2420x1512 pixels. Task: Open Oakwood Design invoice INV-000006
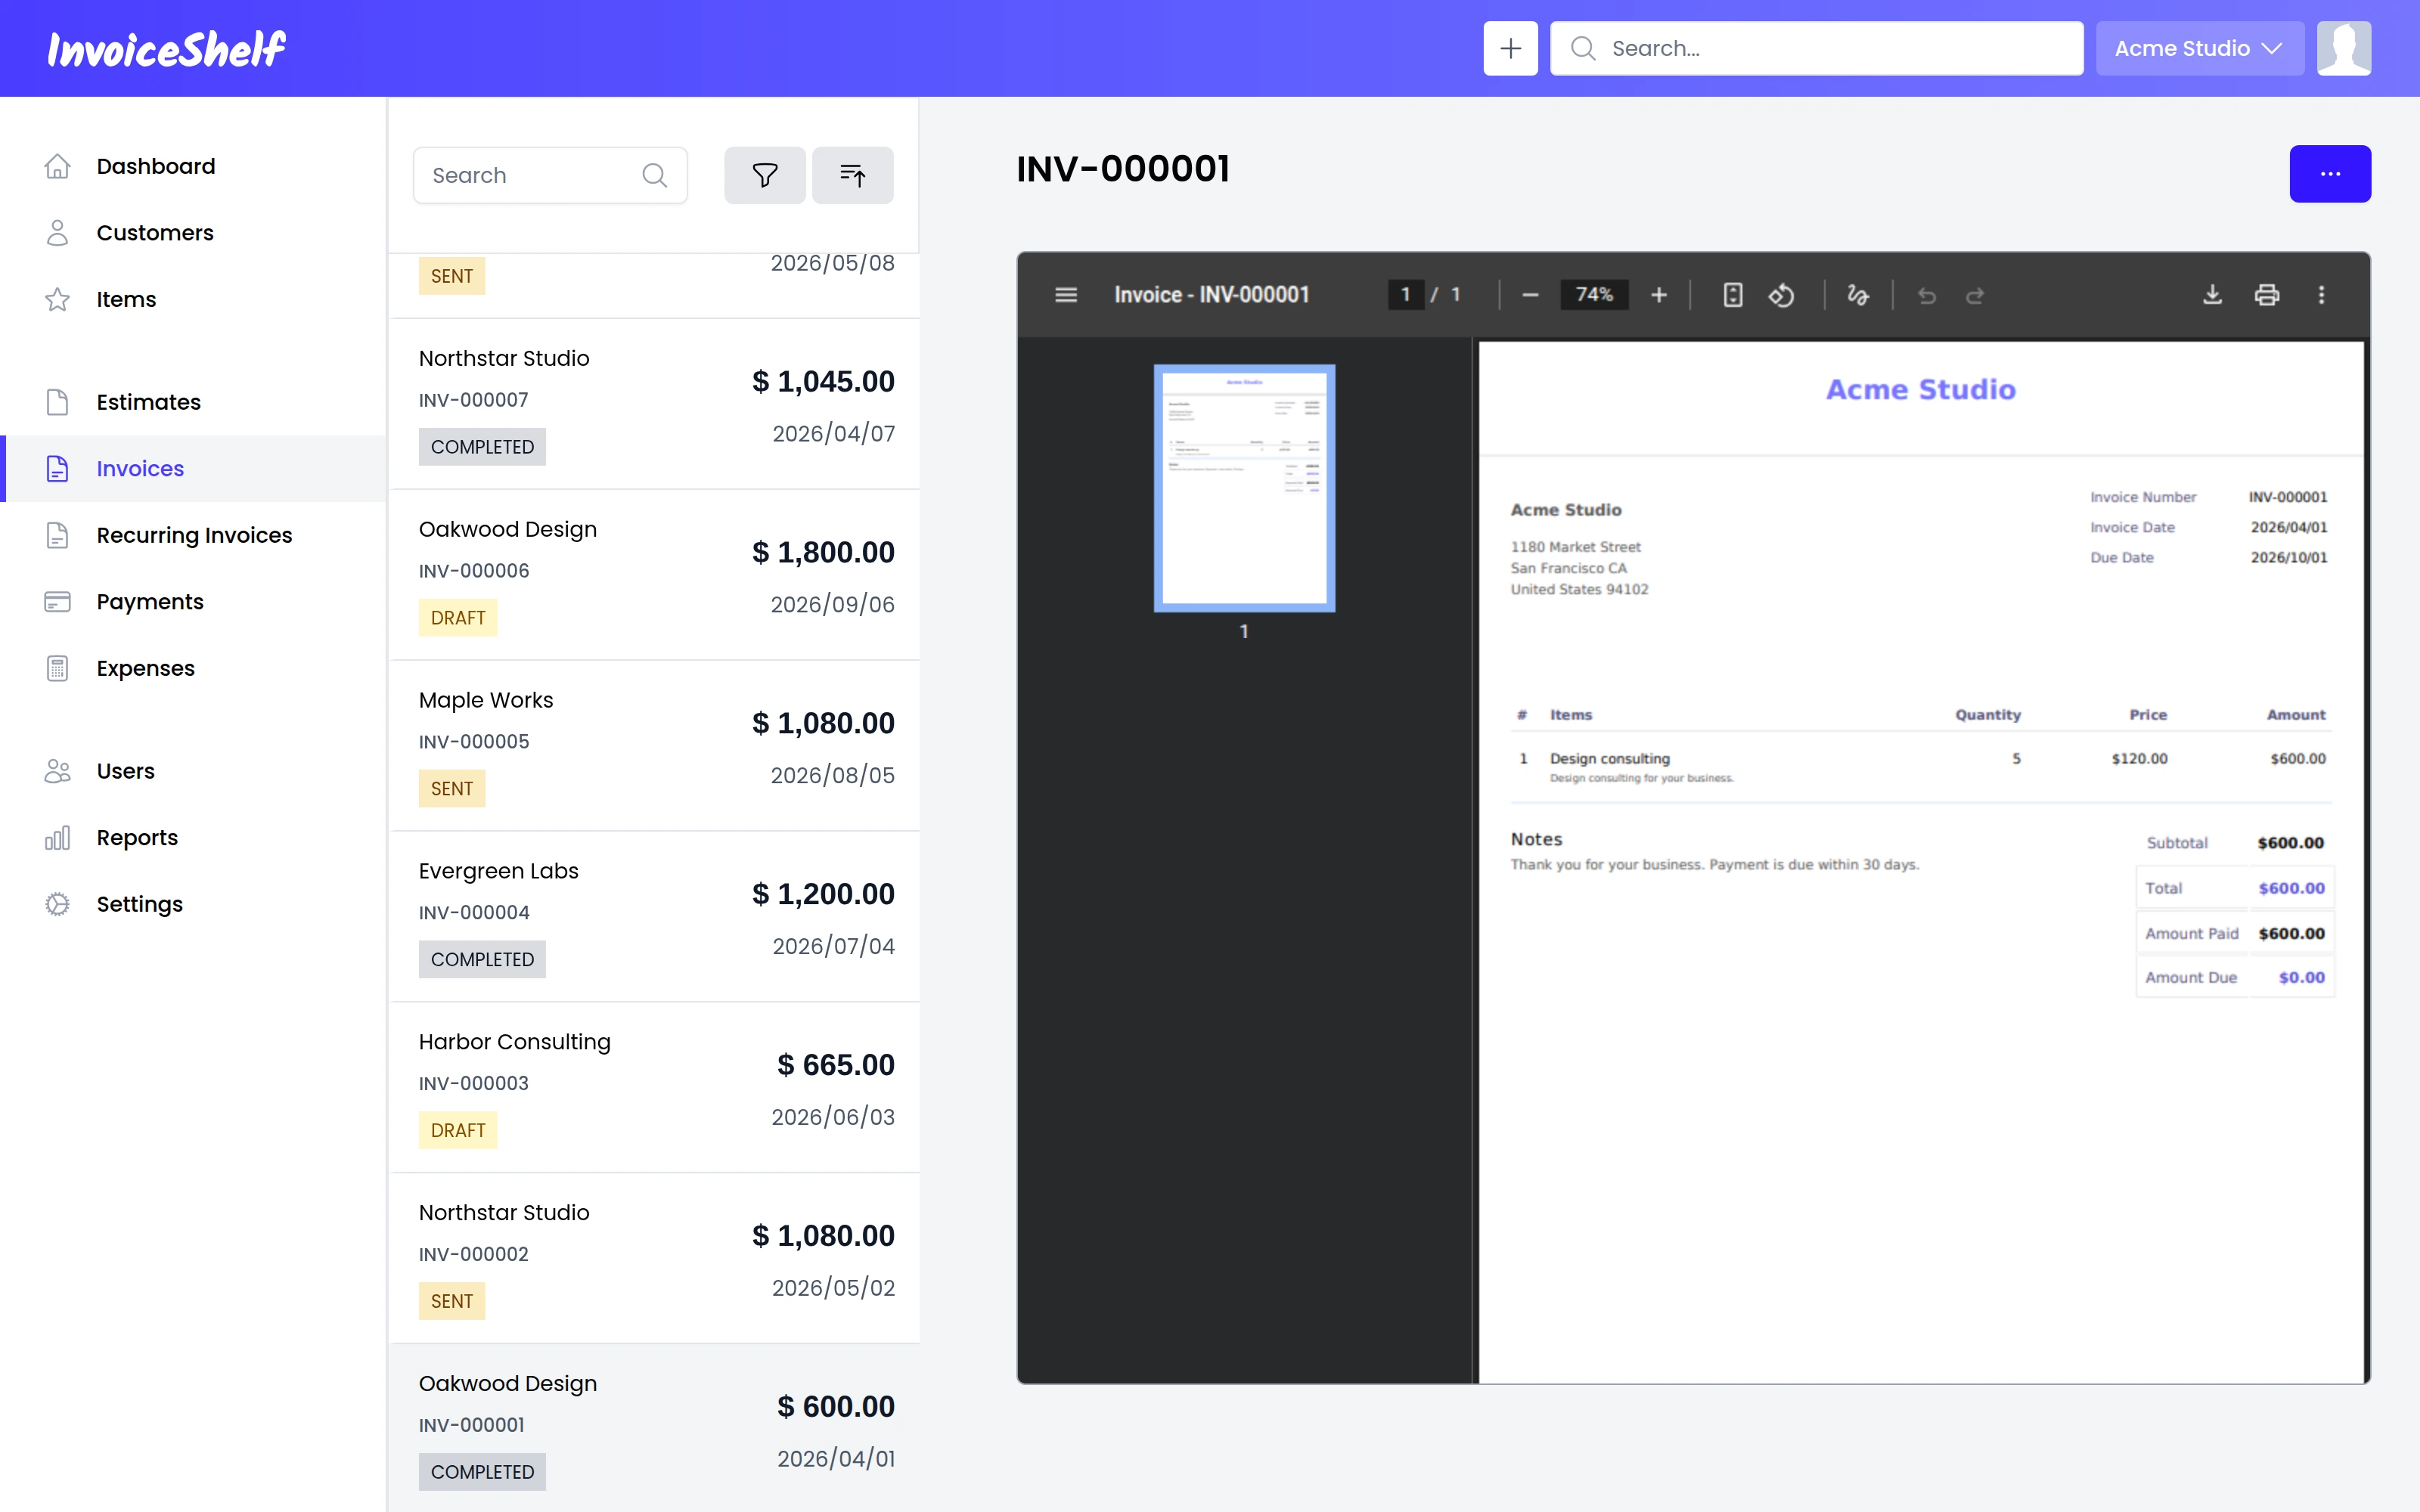tap(655, 575)
